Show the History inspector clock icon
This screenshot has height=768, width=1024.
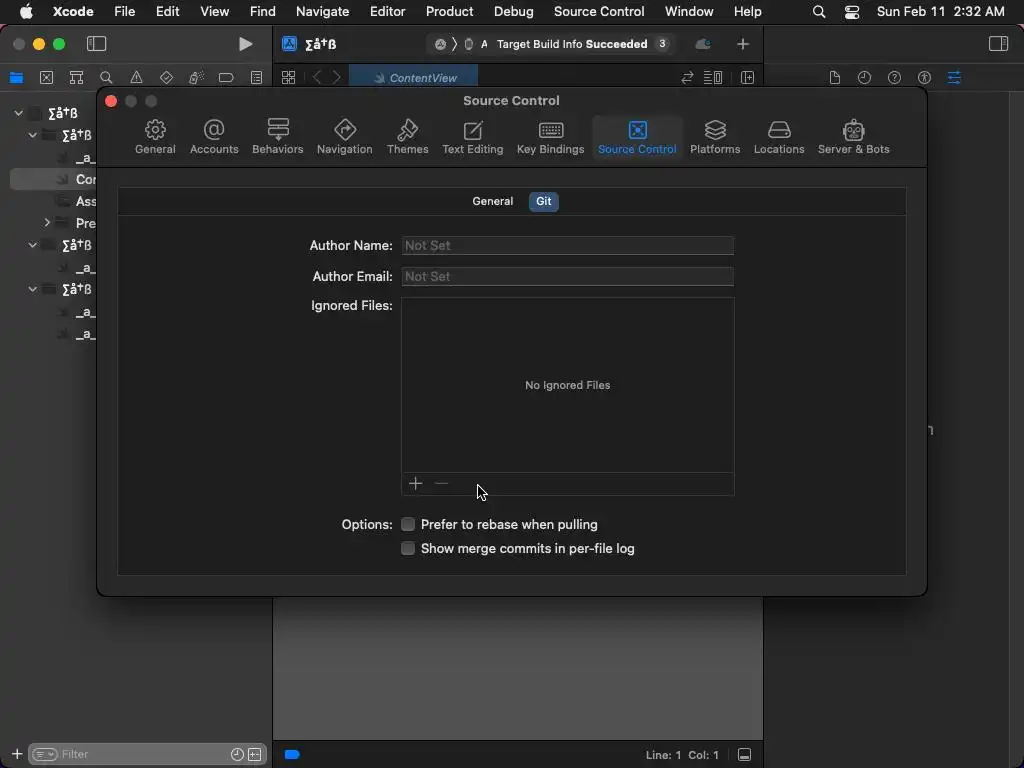pyautogui.click(x=864, y=78)
